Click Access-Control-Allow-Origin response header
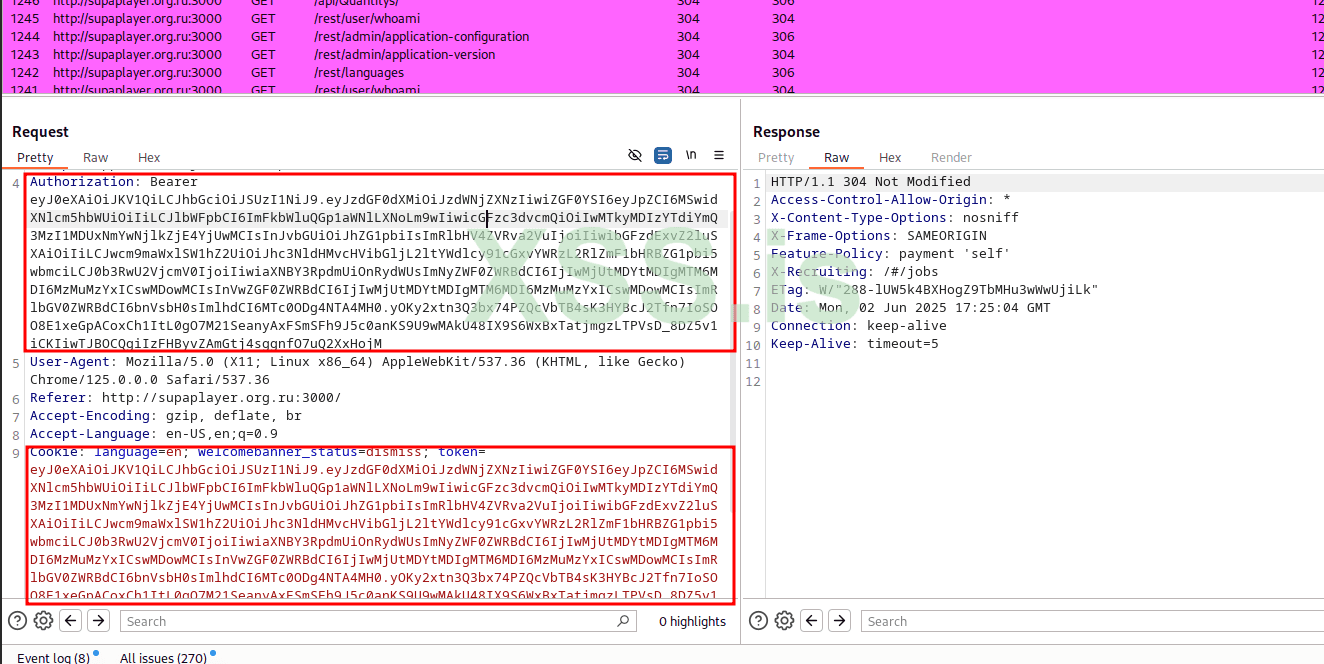This screenshot has width=1324, height=664. (890, 200)
